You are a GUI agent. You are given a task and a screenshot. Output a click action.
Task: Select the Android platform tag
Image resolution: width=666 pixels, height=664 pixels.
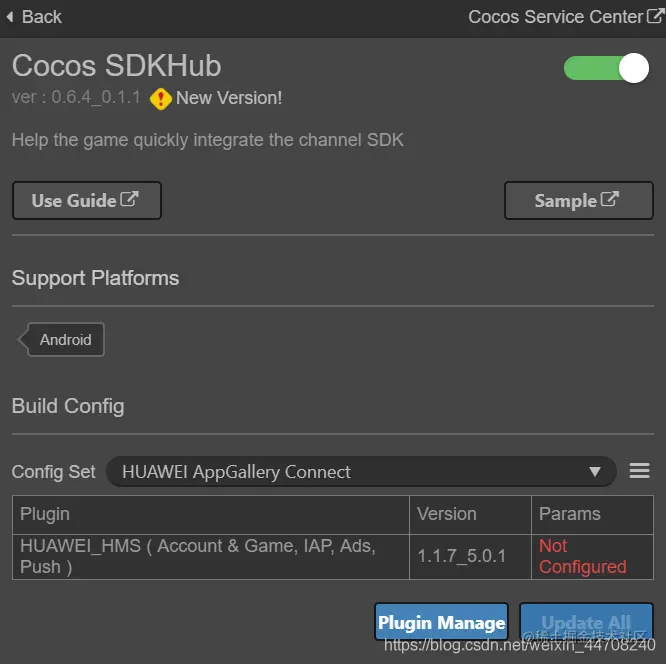pyautogui.click(x=62, y=339)
